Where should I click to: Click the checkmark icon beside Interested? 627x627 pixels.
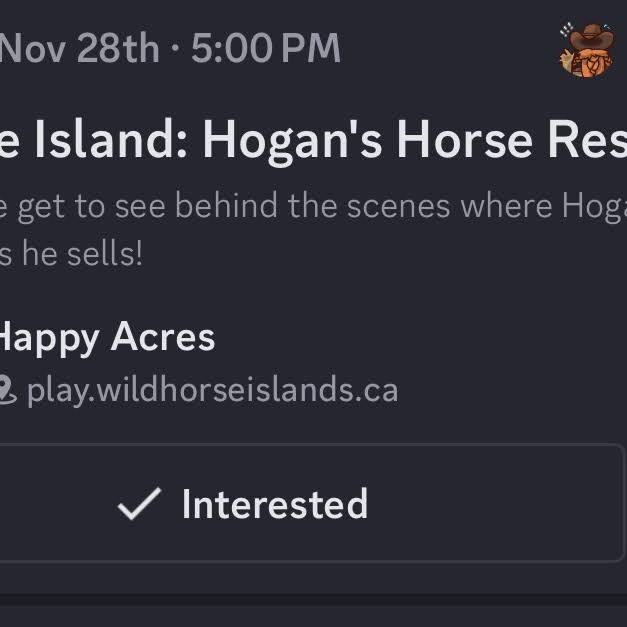140,503
